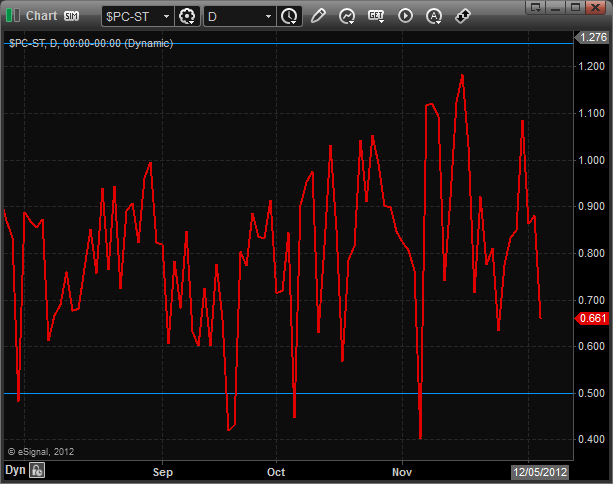The width and height of the screenshot is (613, 484).
Task: Click the Nov label on time axis
Action: (x=402, y=472)
